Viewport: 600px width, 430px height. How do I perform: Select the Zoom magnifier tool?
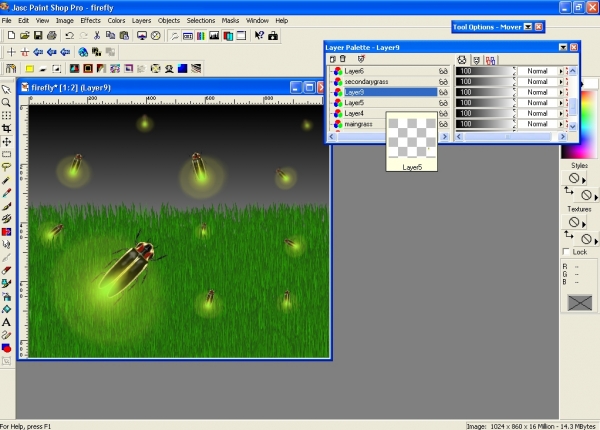[x=6, y=103]
